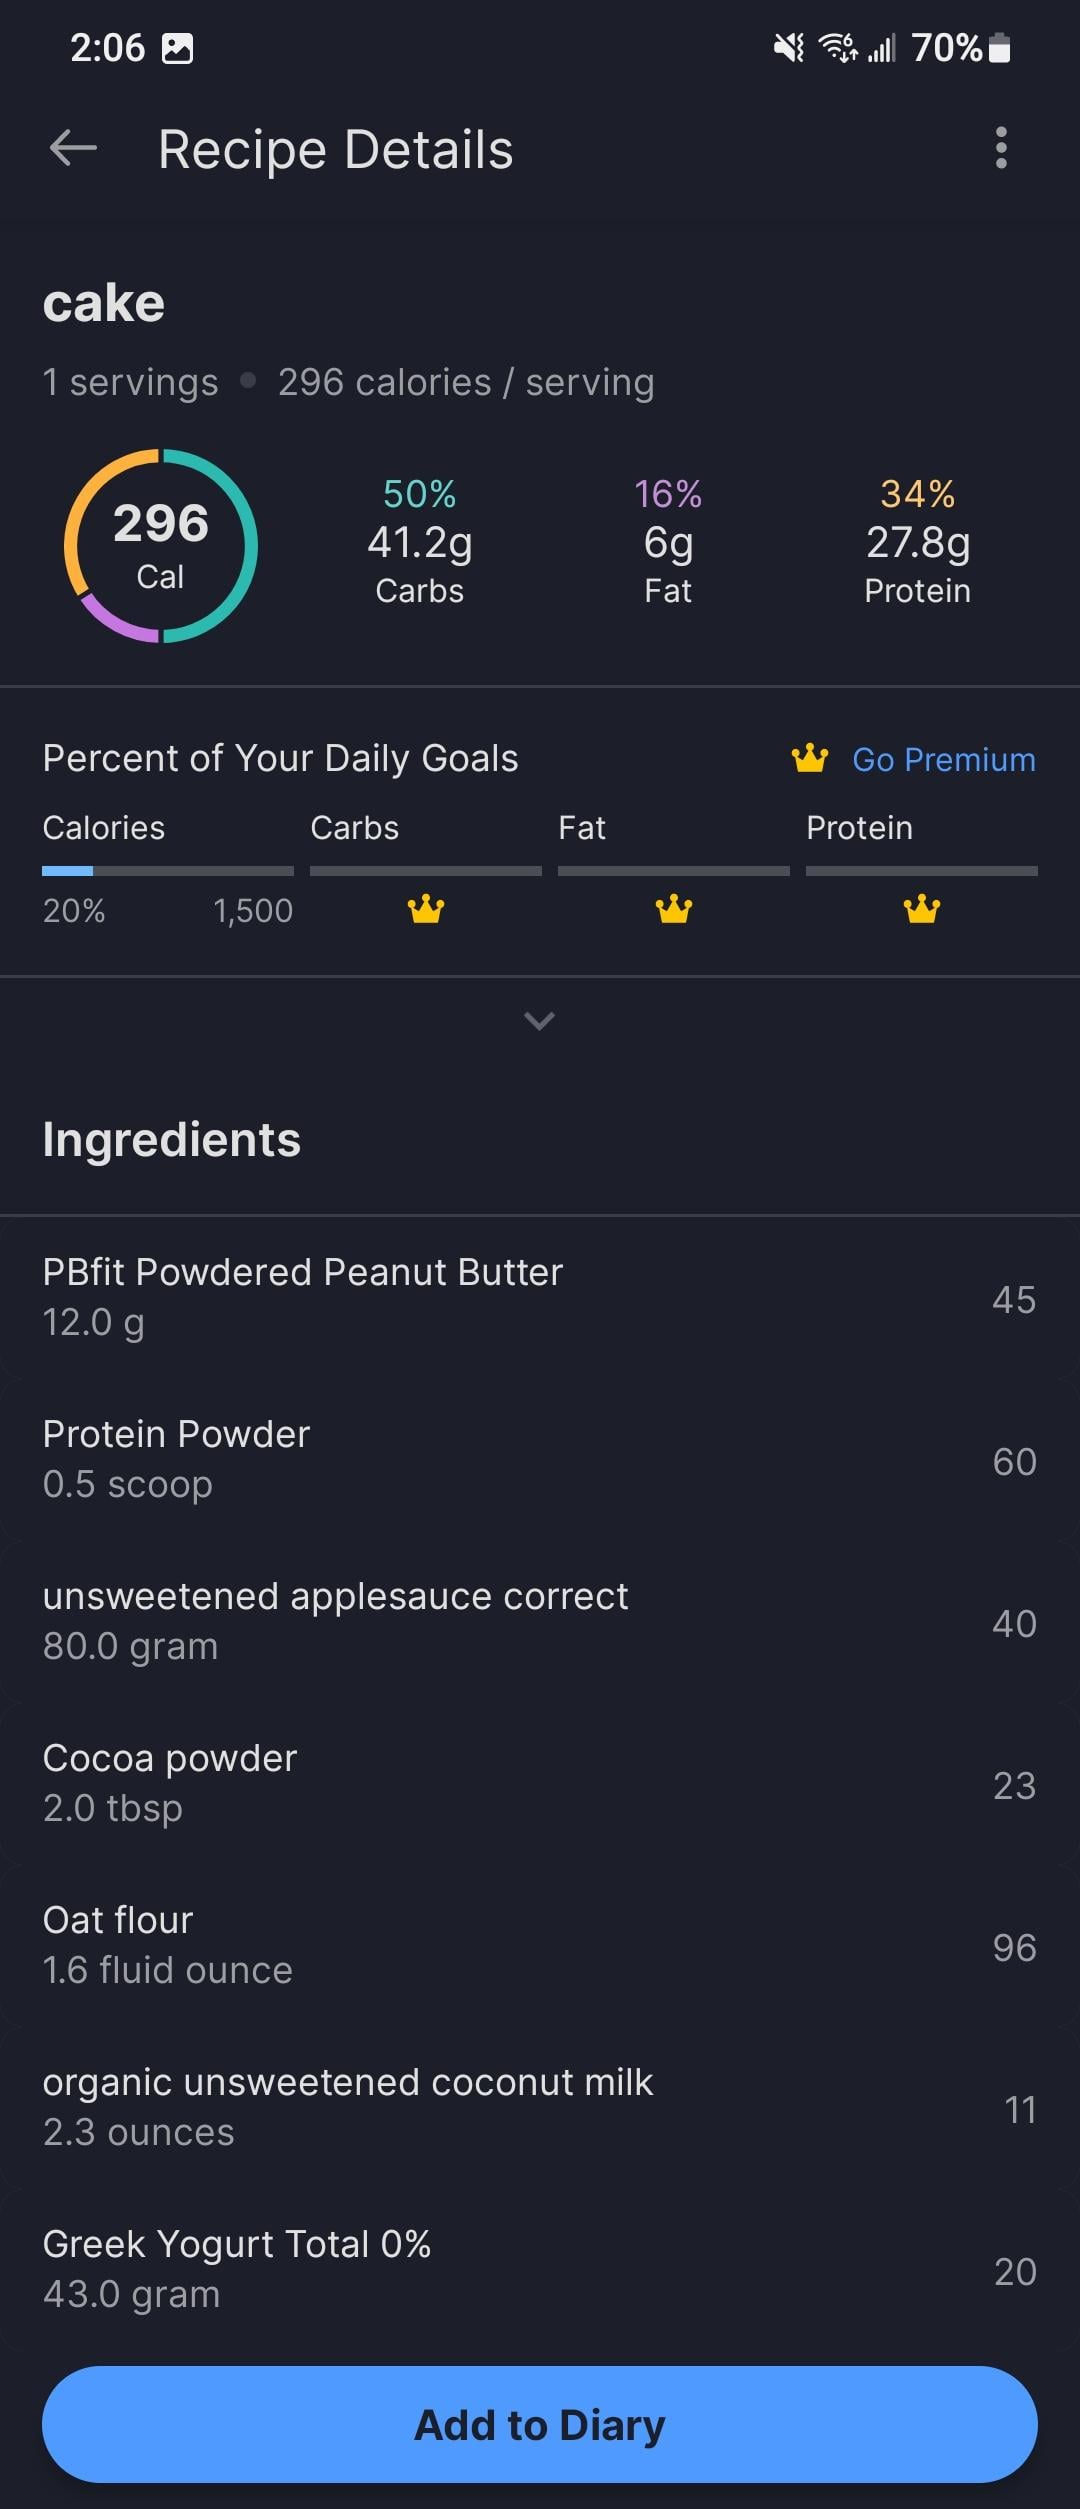
Task: Tap the crown icon beside Go Premium
Action: click(x=809, y=759)
